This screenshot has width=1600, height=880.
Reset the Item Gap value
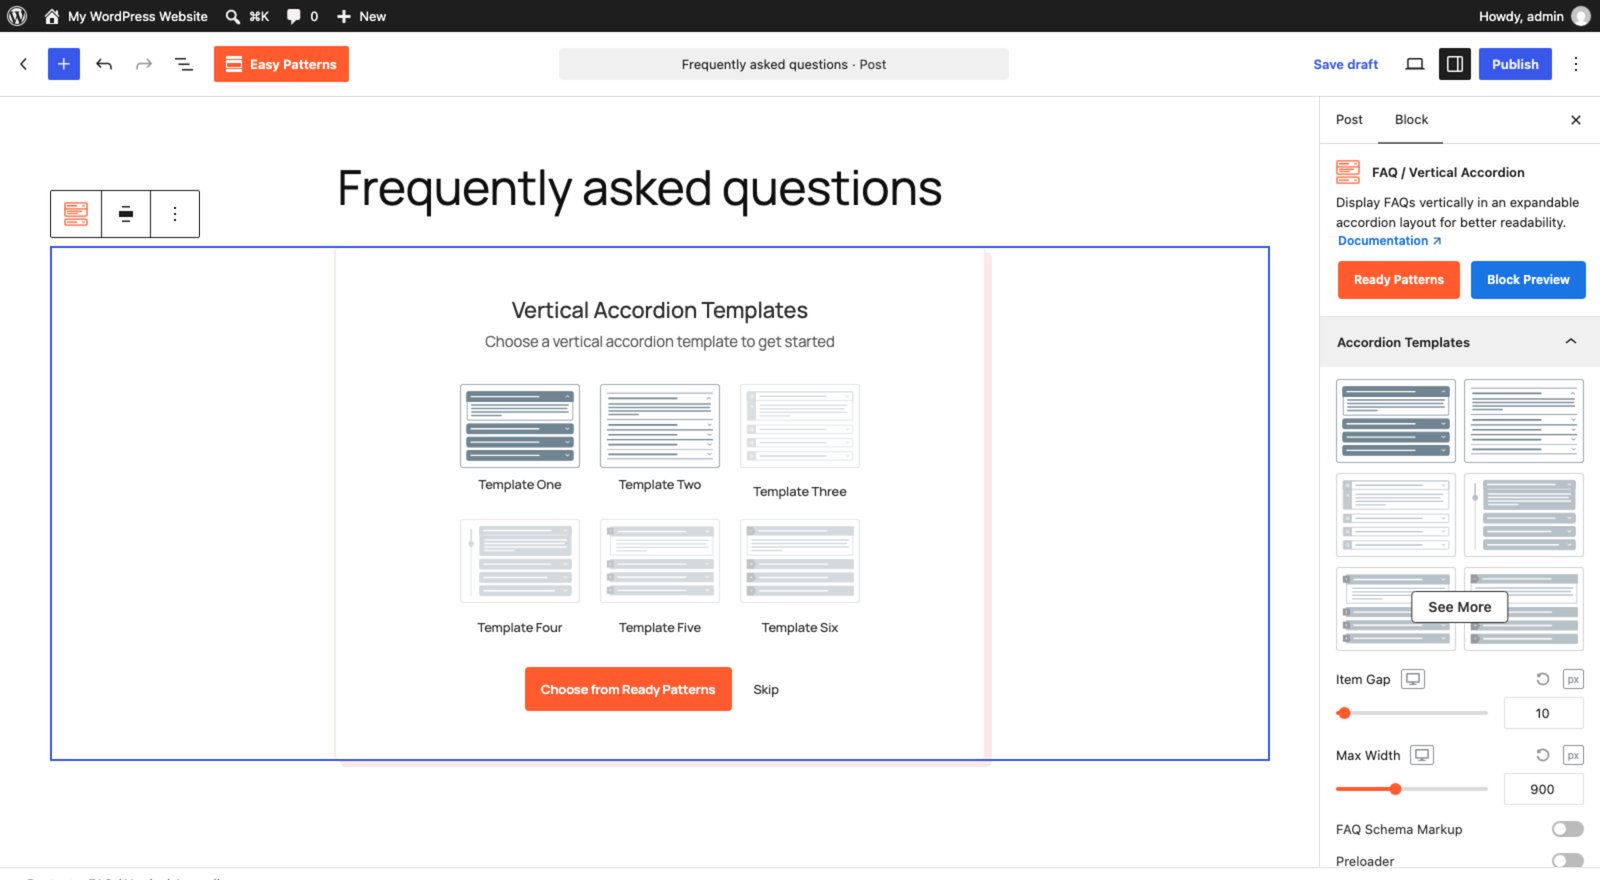(x=1543, y=679)
